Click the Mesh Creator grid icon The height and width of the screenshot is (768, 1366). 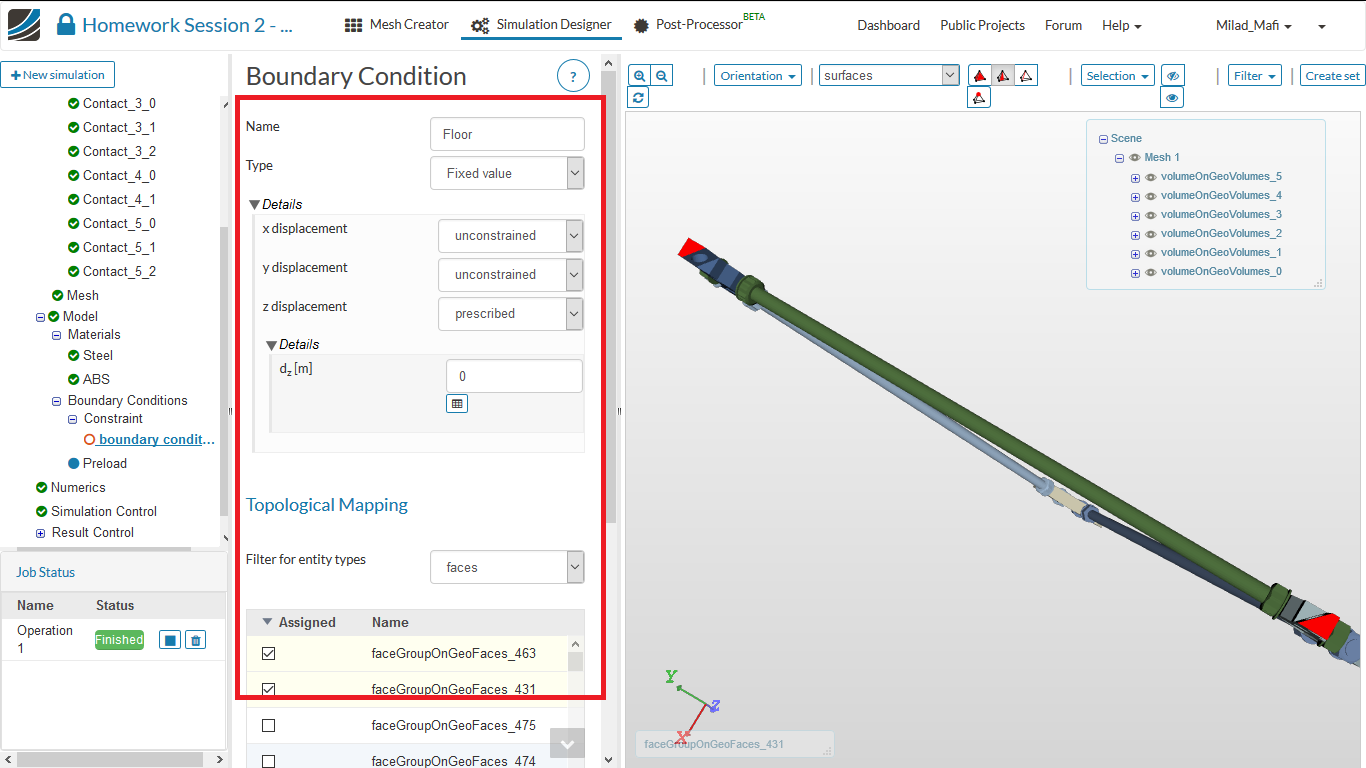point(354,25)
